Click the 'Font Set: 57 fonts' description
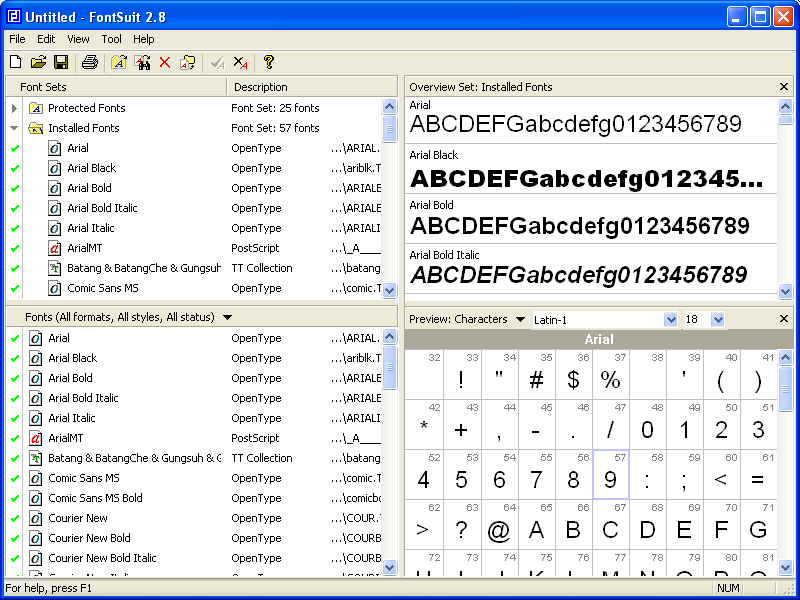The image size is (800, 600). click(x=275, y=128)
